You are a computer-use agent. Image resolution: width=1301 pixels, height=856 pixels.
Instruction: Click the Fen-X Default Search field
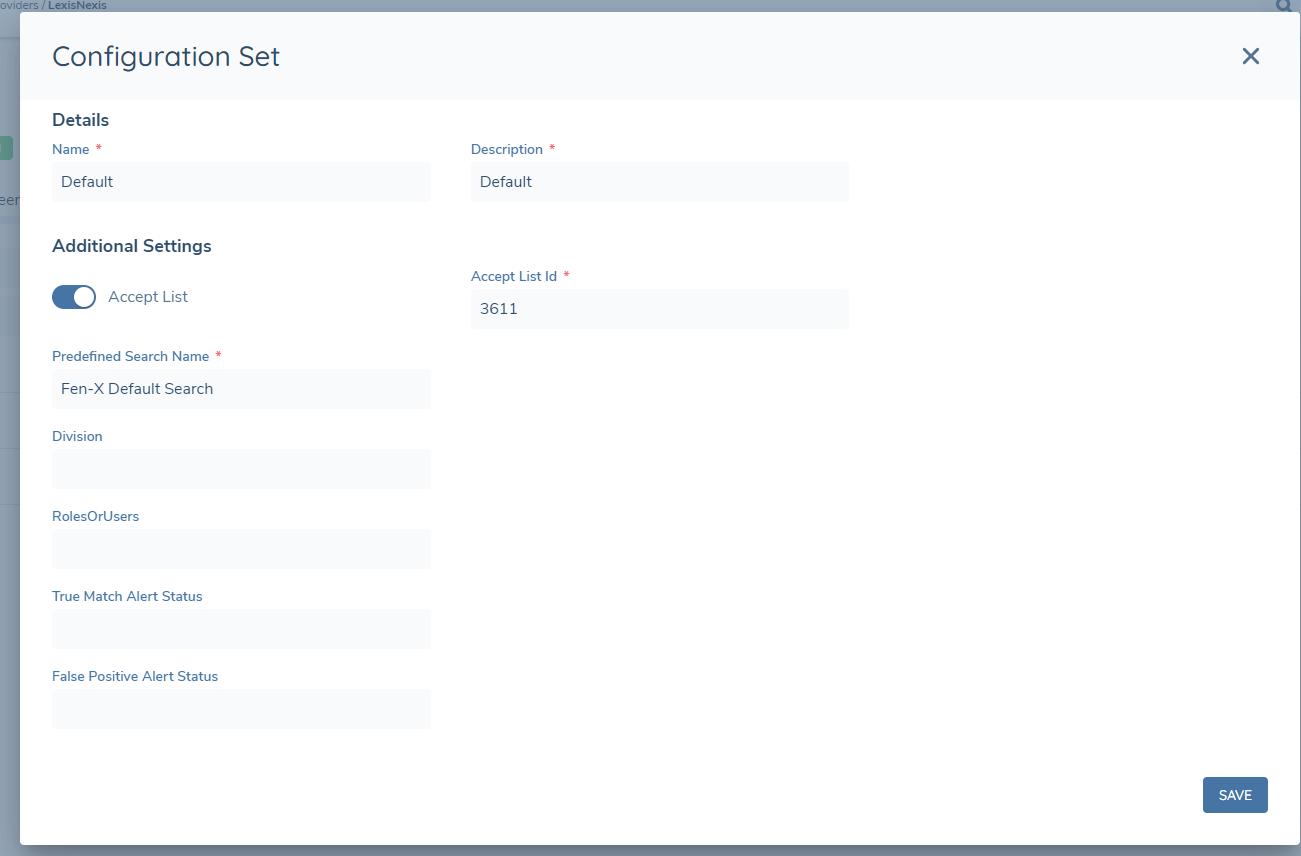[240, 389]
